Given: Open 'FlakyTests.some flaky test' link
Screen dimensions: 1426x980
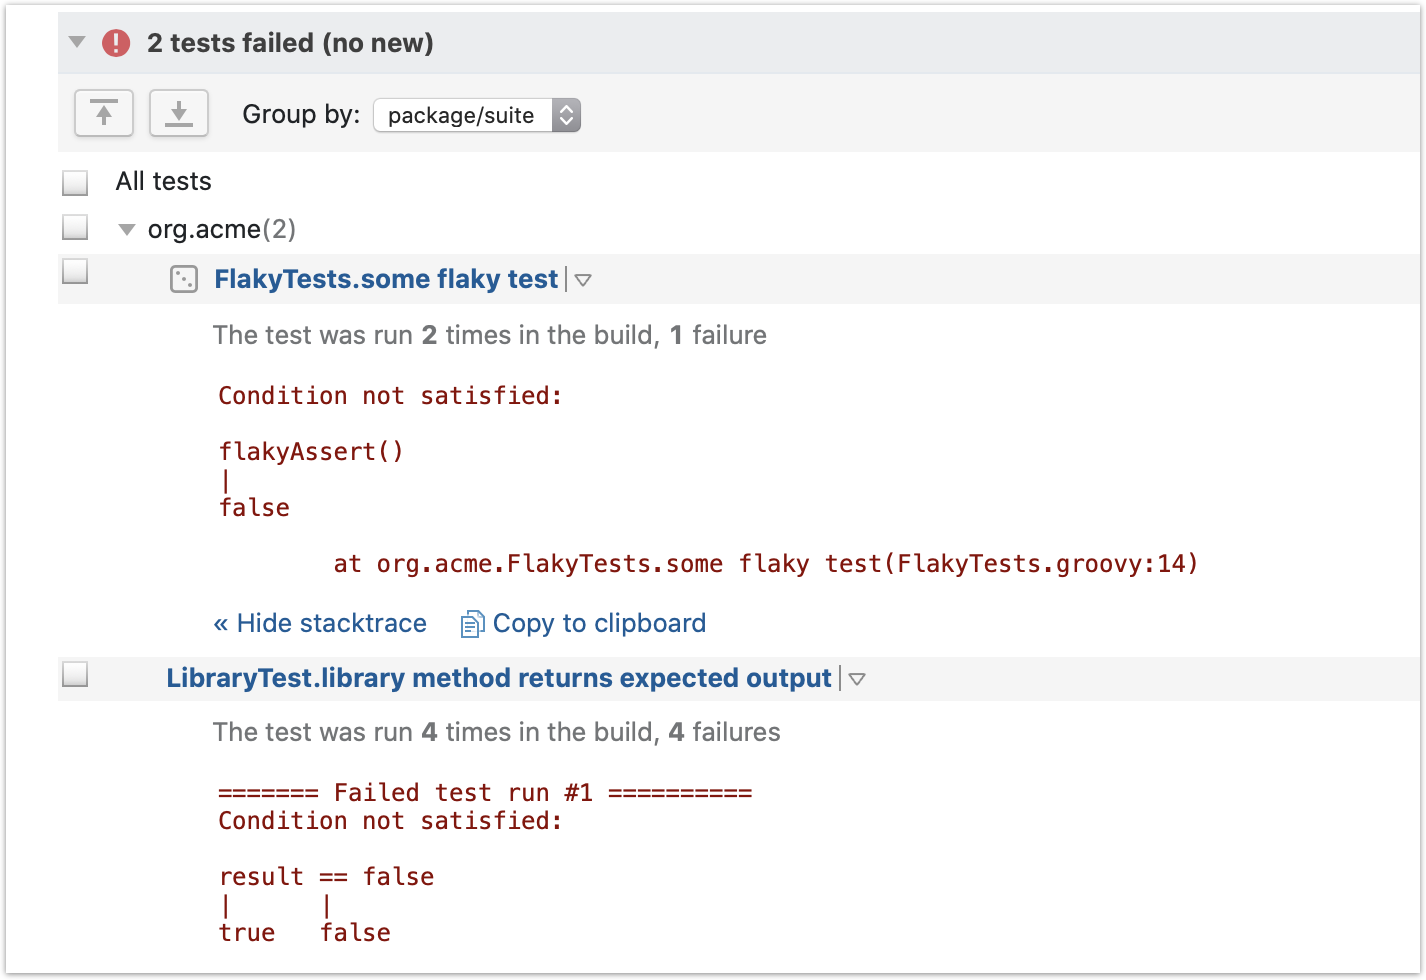Looking at the screenshot, I should point(386,279).
